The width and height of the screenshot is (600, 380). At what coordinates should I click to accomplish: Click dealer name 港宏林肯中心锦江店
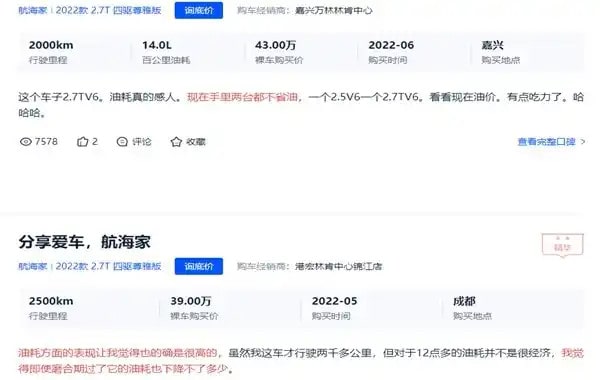point(339,266)
